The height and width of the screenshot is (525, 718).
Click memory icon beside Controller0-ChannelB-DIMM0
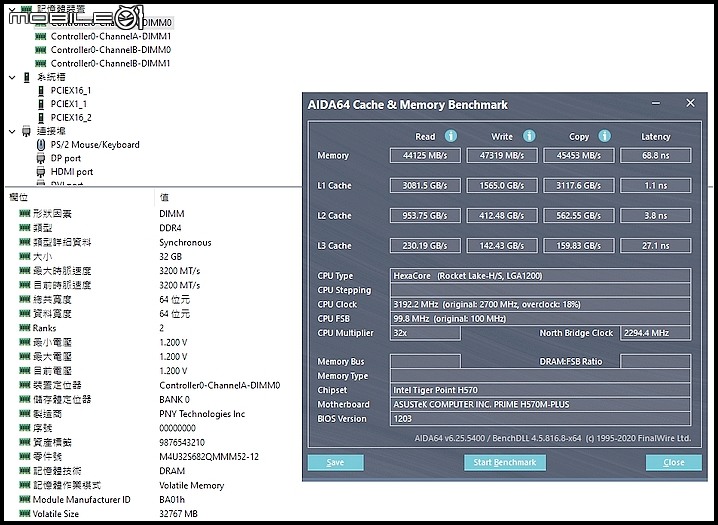(x=41, y=49)
